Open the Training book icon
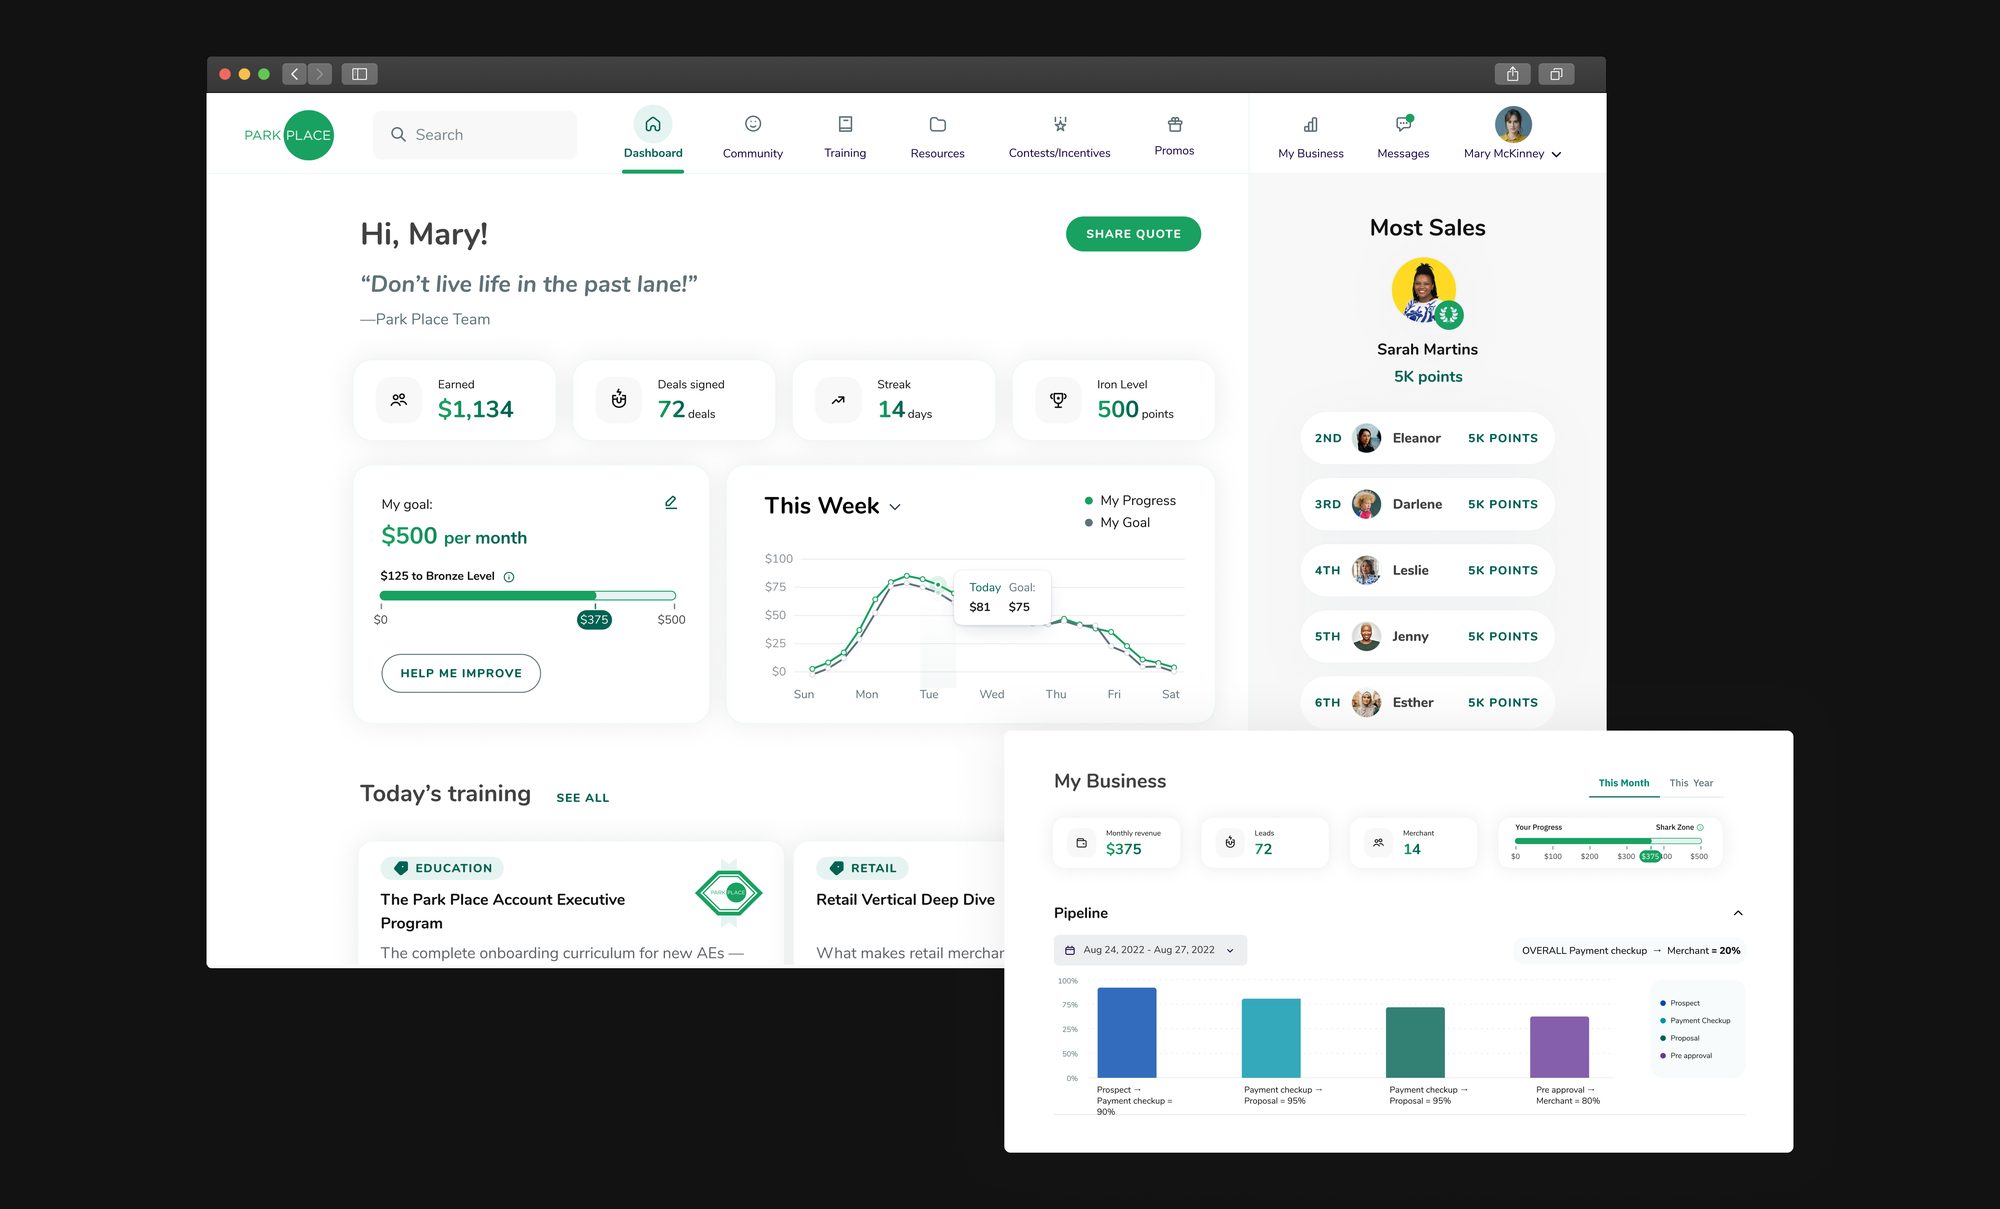 pos(845,124)
